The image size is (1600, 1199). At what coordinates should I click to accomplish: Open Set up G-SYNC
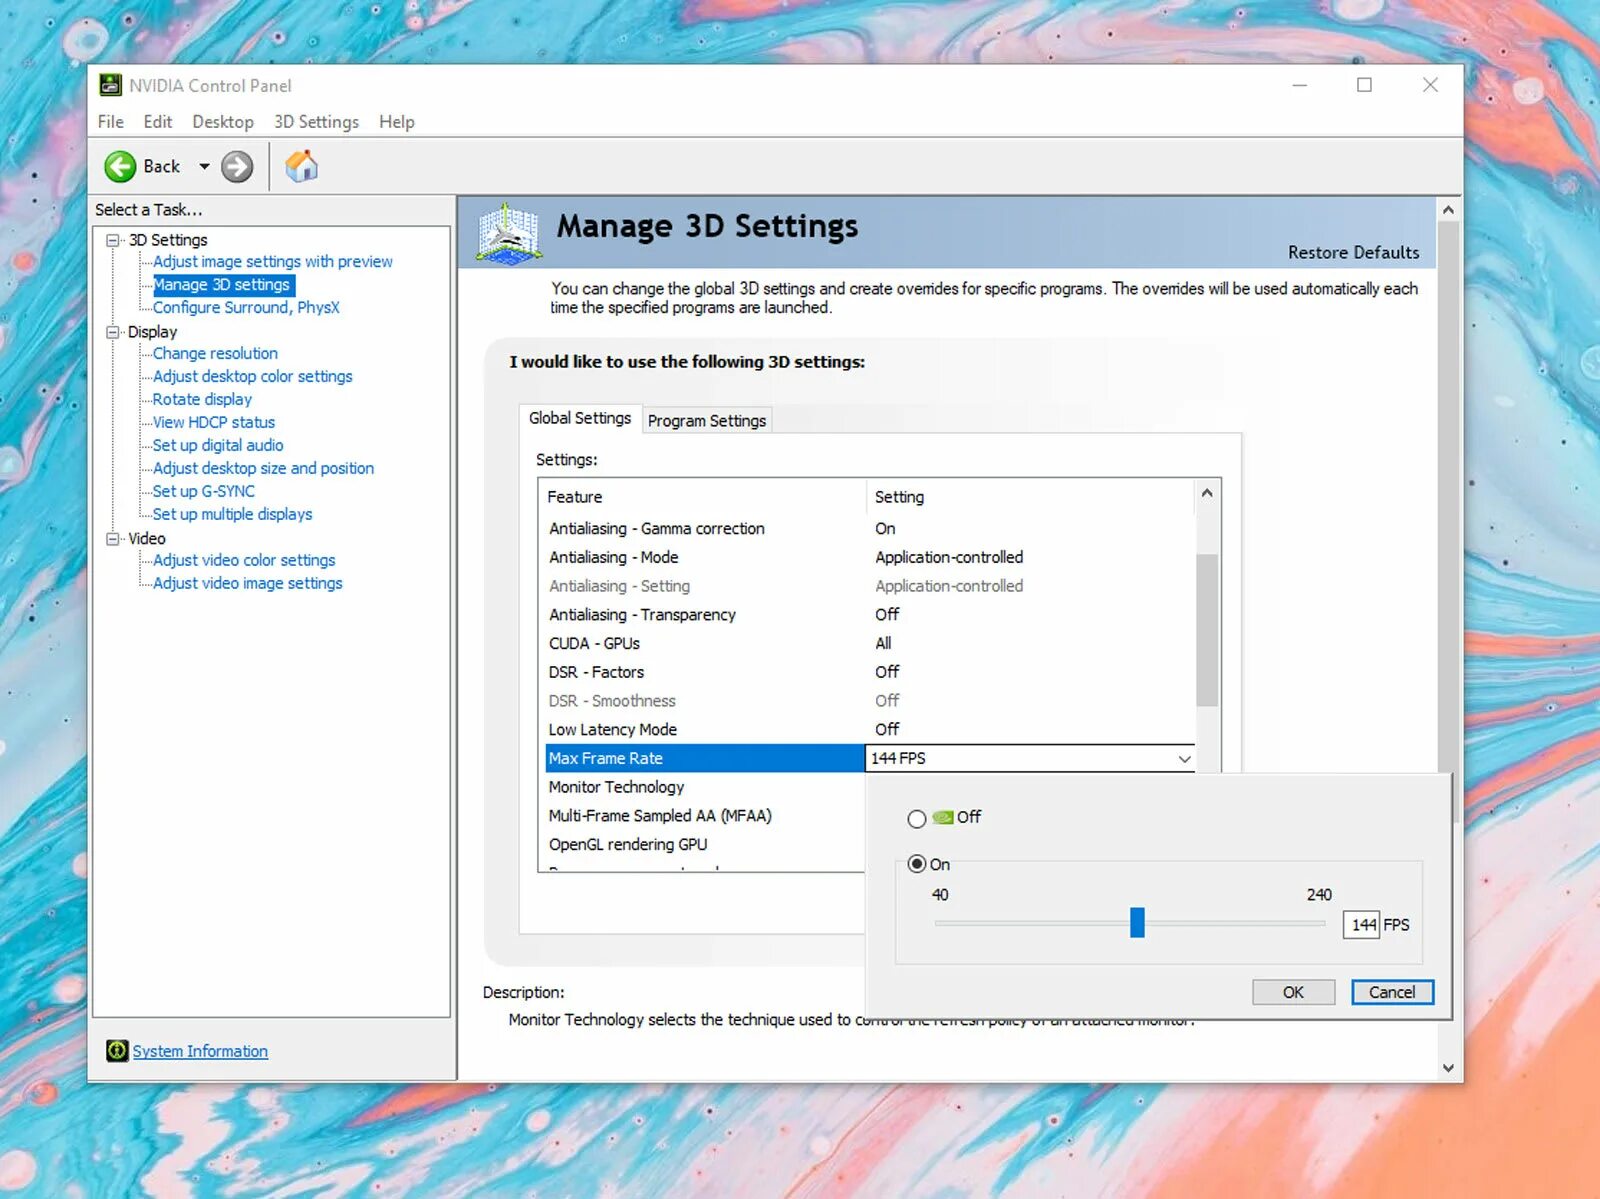click(x=203, y=491)
